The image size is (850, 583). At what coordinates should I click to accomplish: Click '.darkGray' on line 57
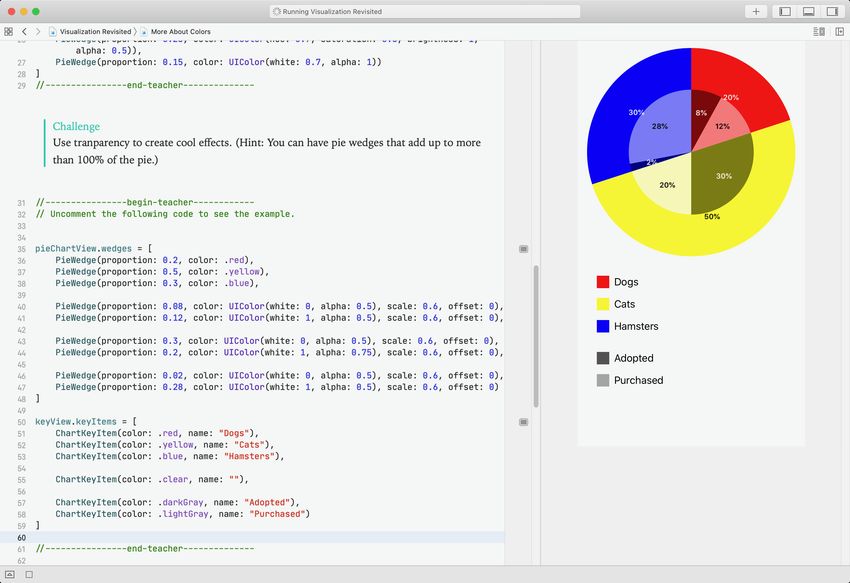pos(181,502)
